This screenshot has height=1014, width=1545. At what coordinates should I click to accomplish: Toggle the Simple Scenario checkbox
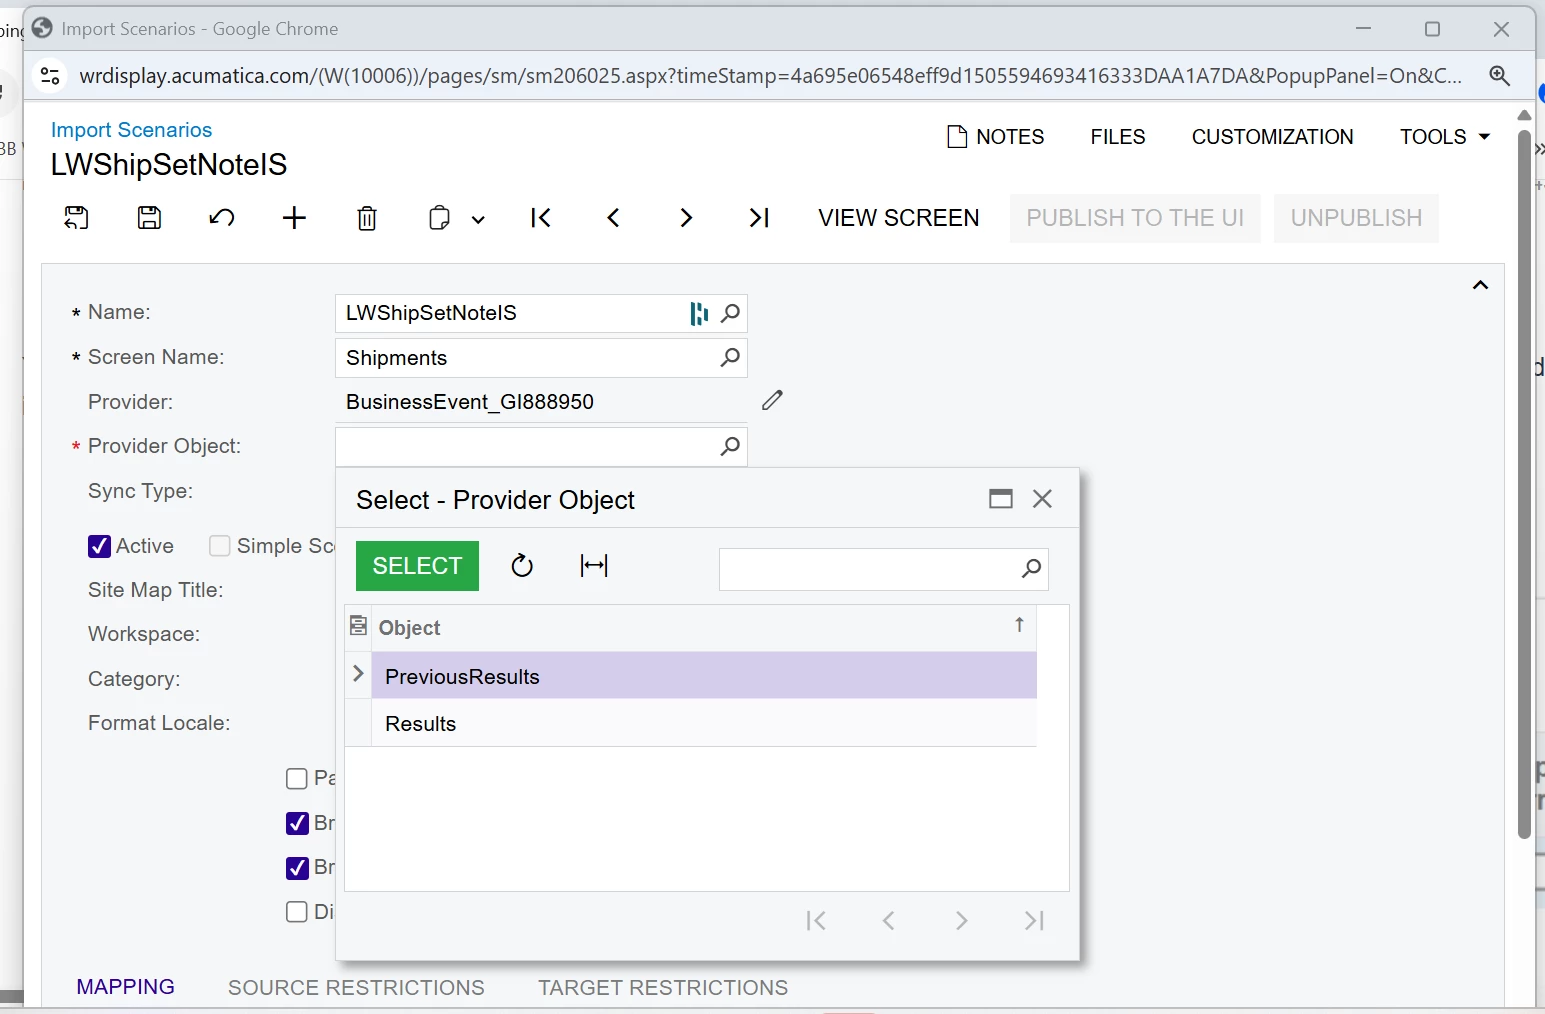click(x=220, y=546)
